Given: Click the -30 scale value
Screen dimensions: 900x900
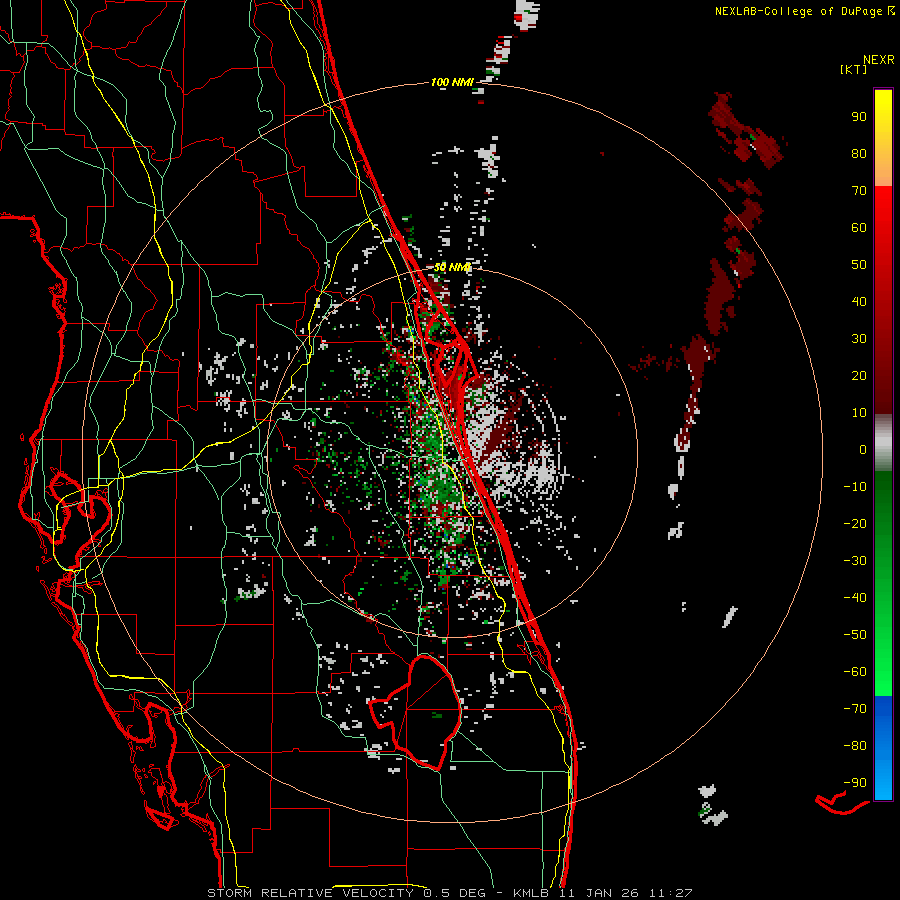Looking at the screenshot, I should pyautogui.click(x=855, y=561).
